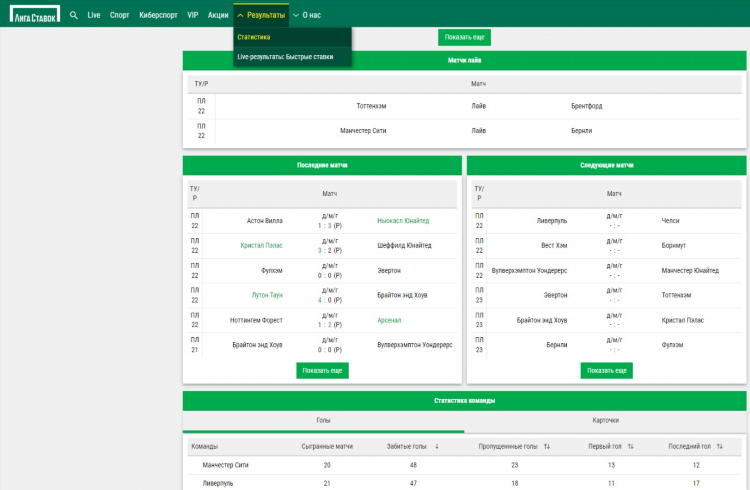Switch to Голы tab
The width and height of the screenshot is (750, 490).
(x=323, y=420)
